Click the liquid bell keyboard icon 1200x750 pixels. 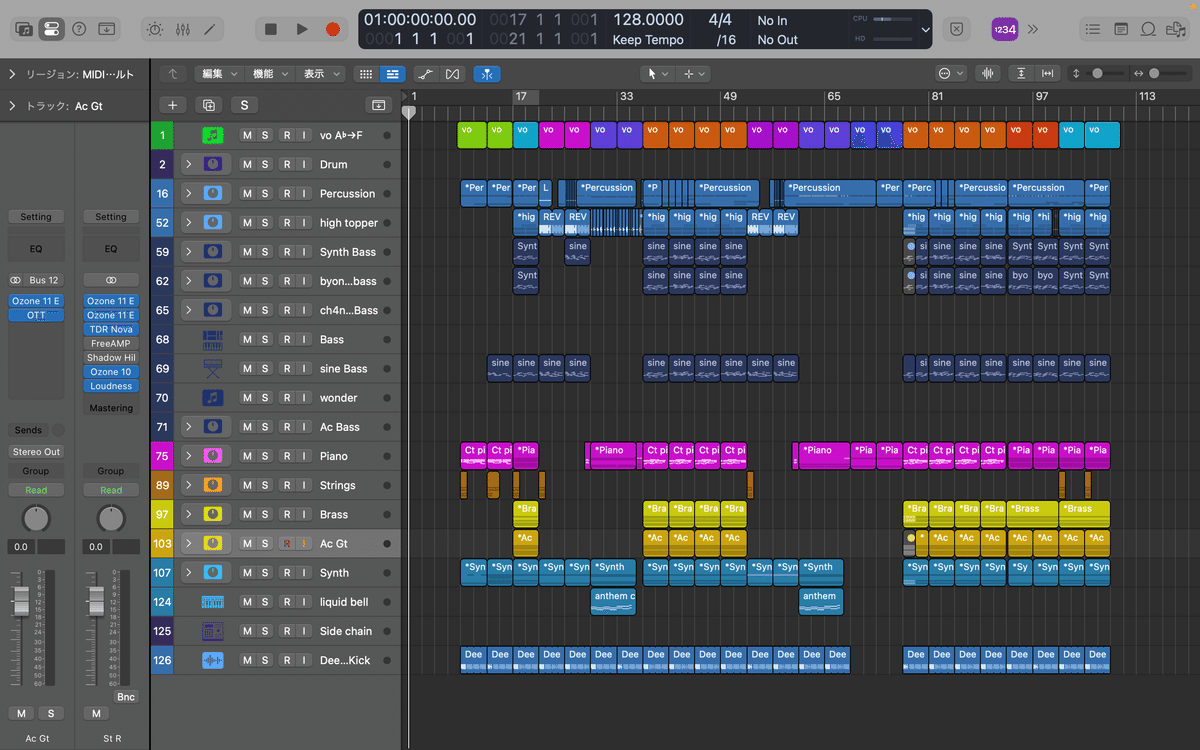coord(213,602)
